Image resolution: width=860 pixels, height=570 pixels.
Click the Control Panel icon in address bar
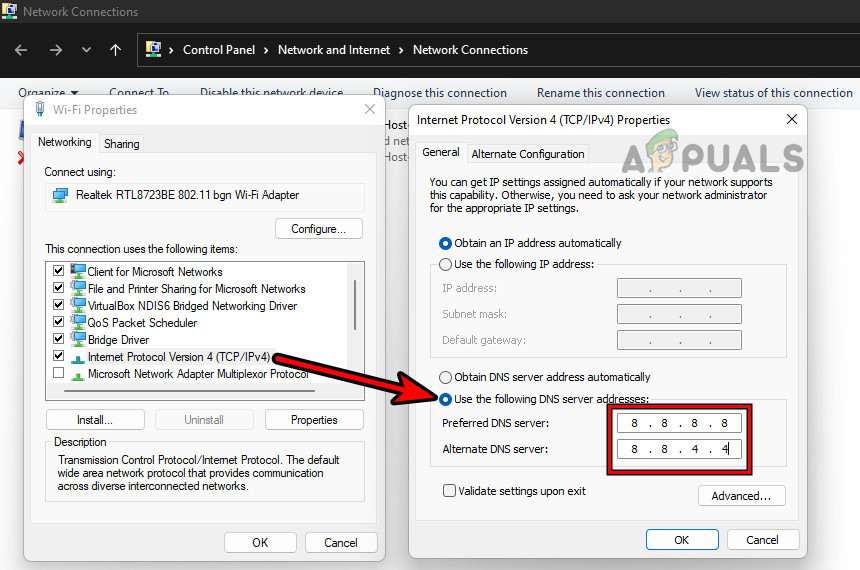coord(154,49)
